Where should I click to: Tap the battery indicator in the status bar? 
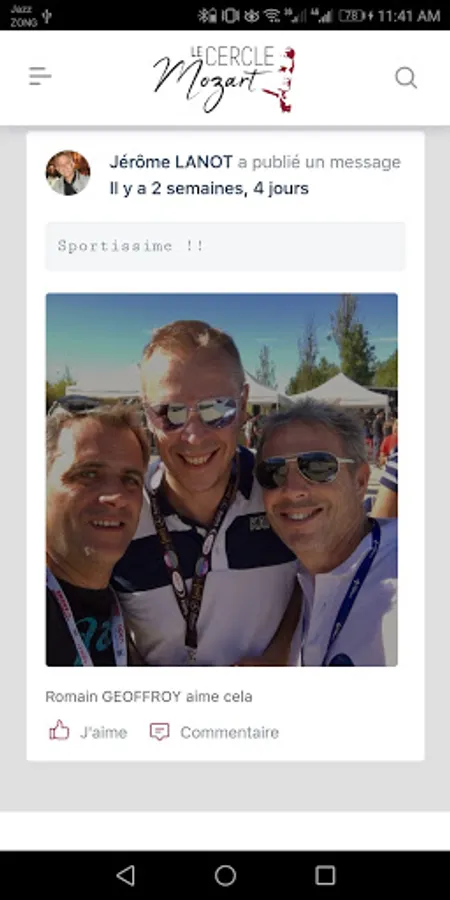click(352, 15)
